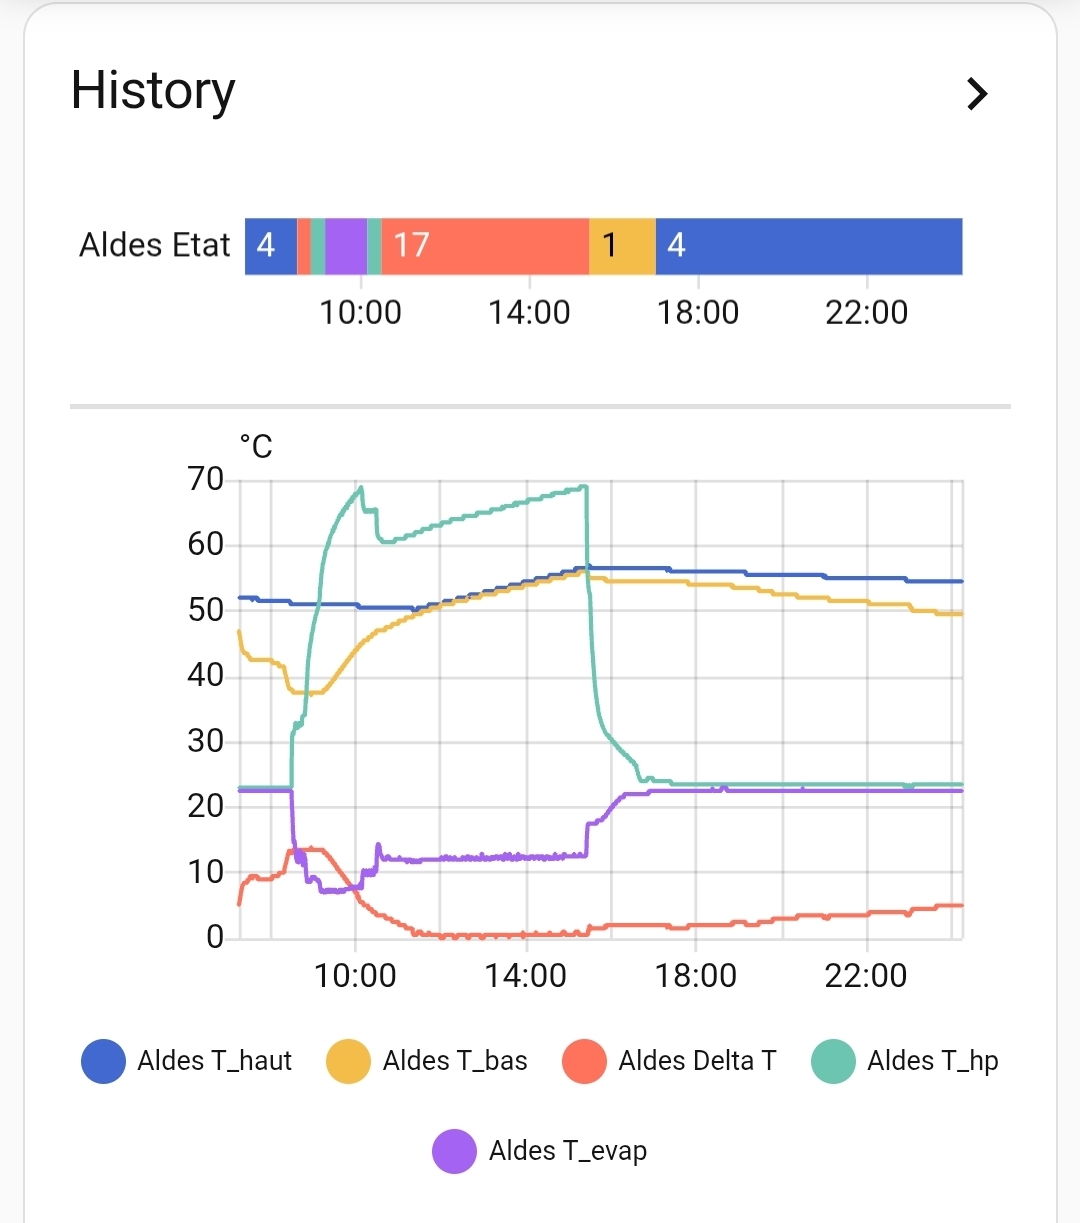Viewport: 1080px width, 1223px height.
Task: Select the red state 17 timeline segment
Action: [x=485, y=246]
